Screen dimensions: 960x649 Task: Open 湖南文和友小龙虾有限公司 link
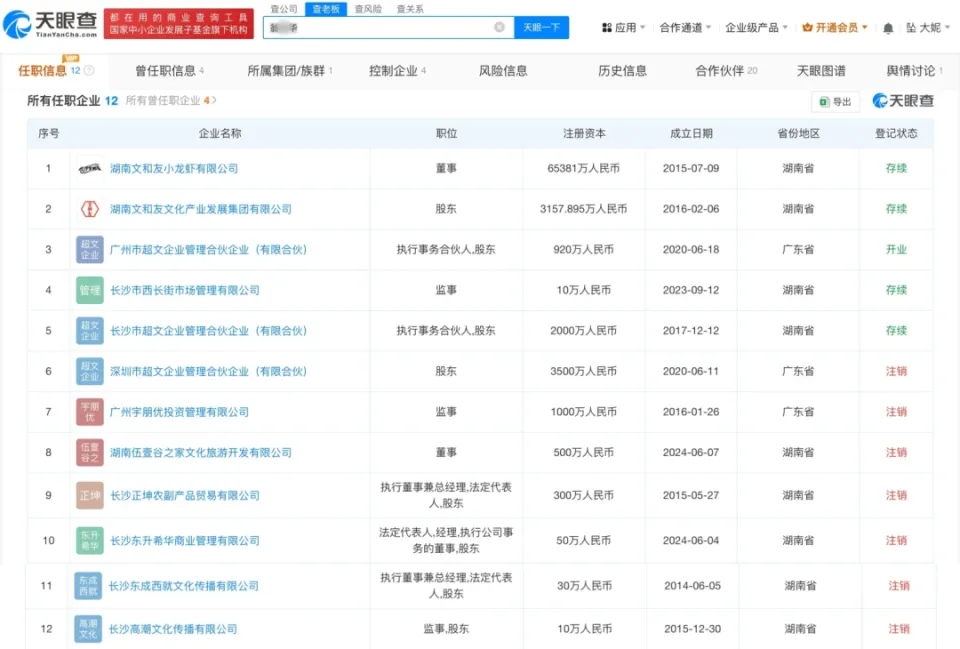[174, 168]
